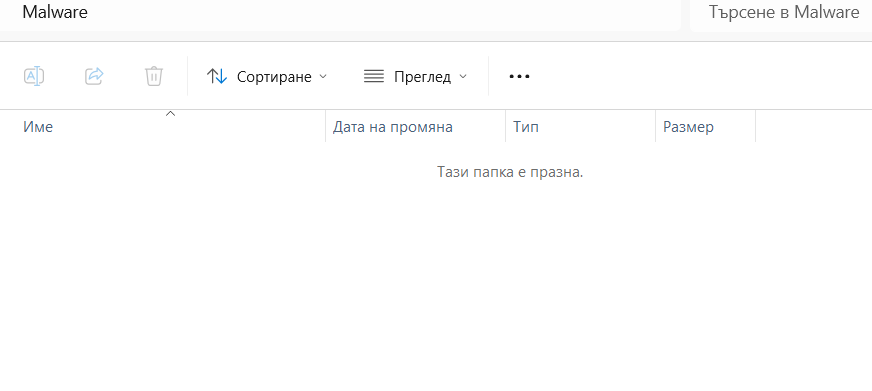
Task: Open the Сортиране sort dropdown
Action: coord(267,76)
